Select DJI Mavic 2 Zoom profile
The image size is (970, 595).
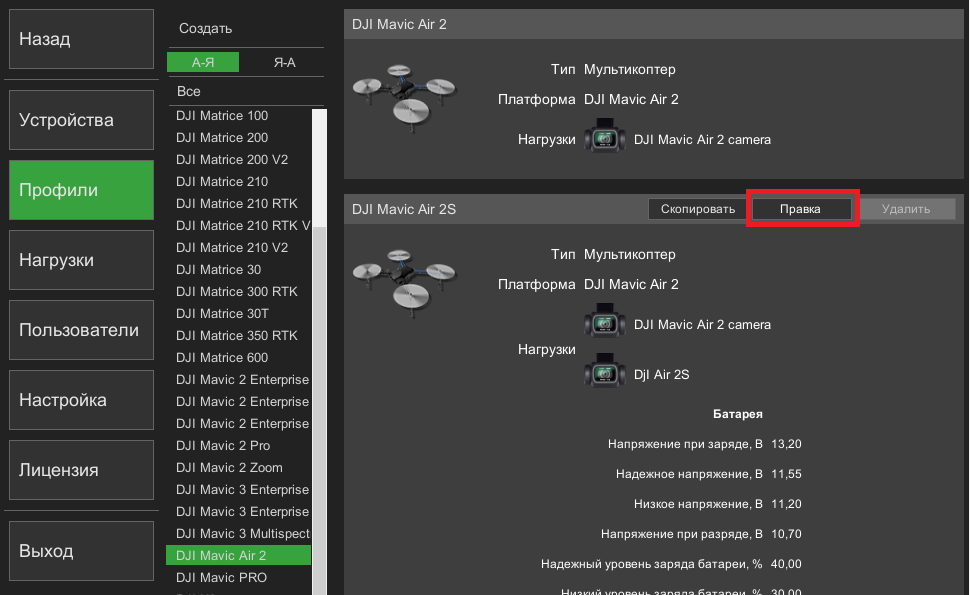(x=239, y=468)
